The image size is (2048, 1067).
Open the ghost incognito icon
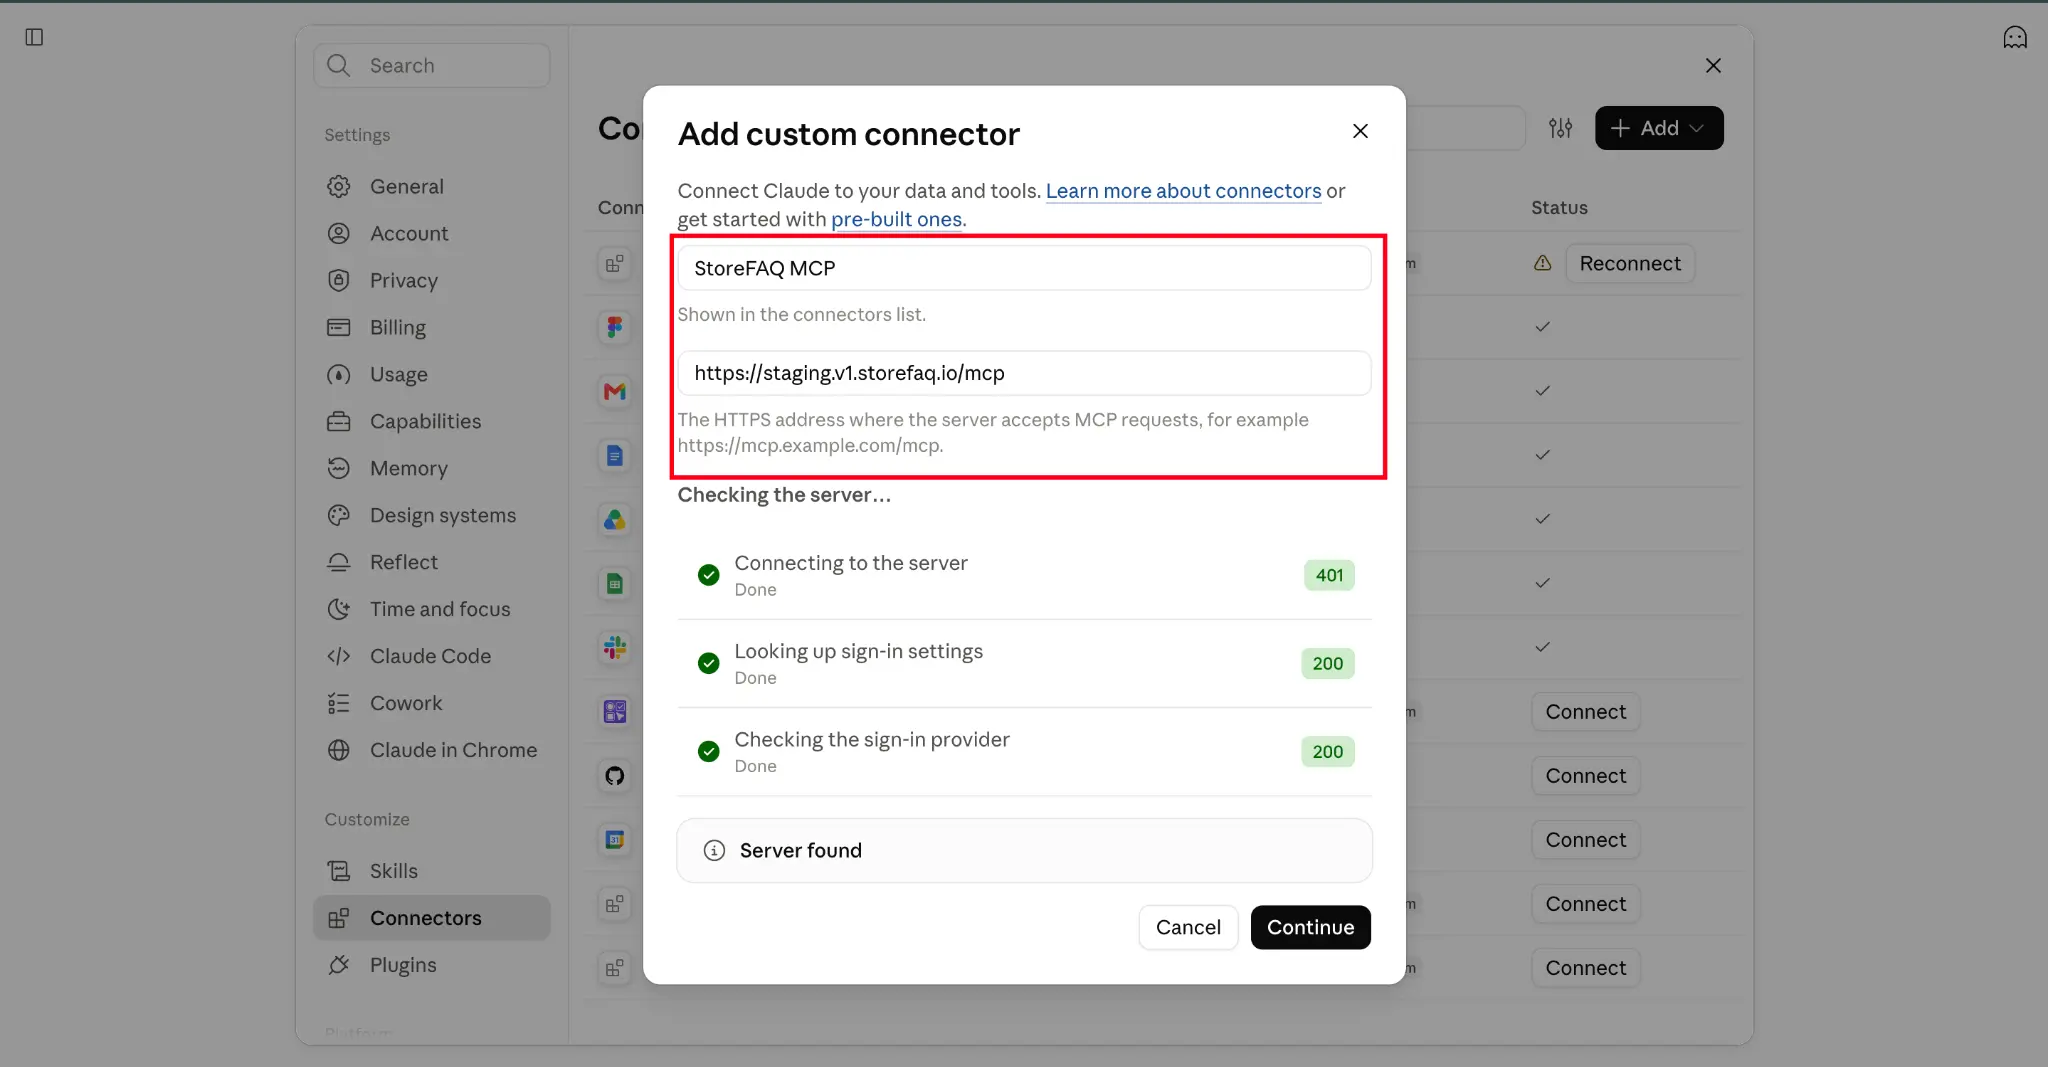[x=2015, y=37]
